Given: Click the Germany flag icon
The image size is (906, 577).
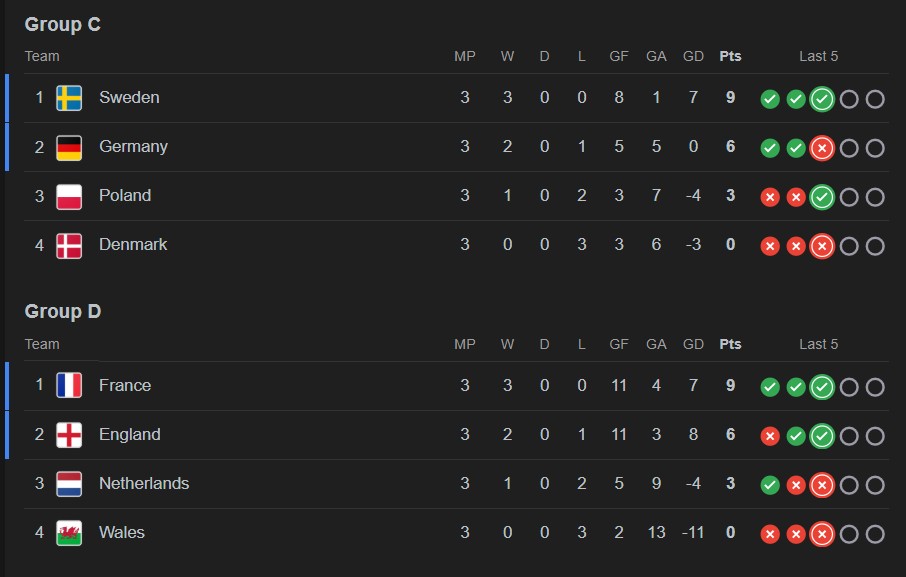Looking at the screenshot, I should point(69,147).
